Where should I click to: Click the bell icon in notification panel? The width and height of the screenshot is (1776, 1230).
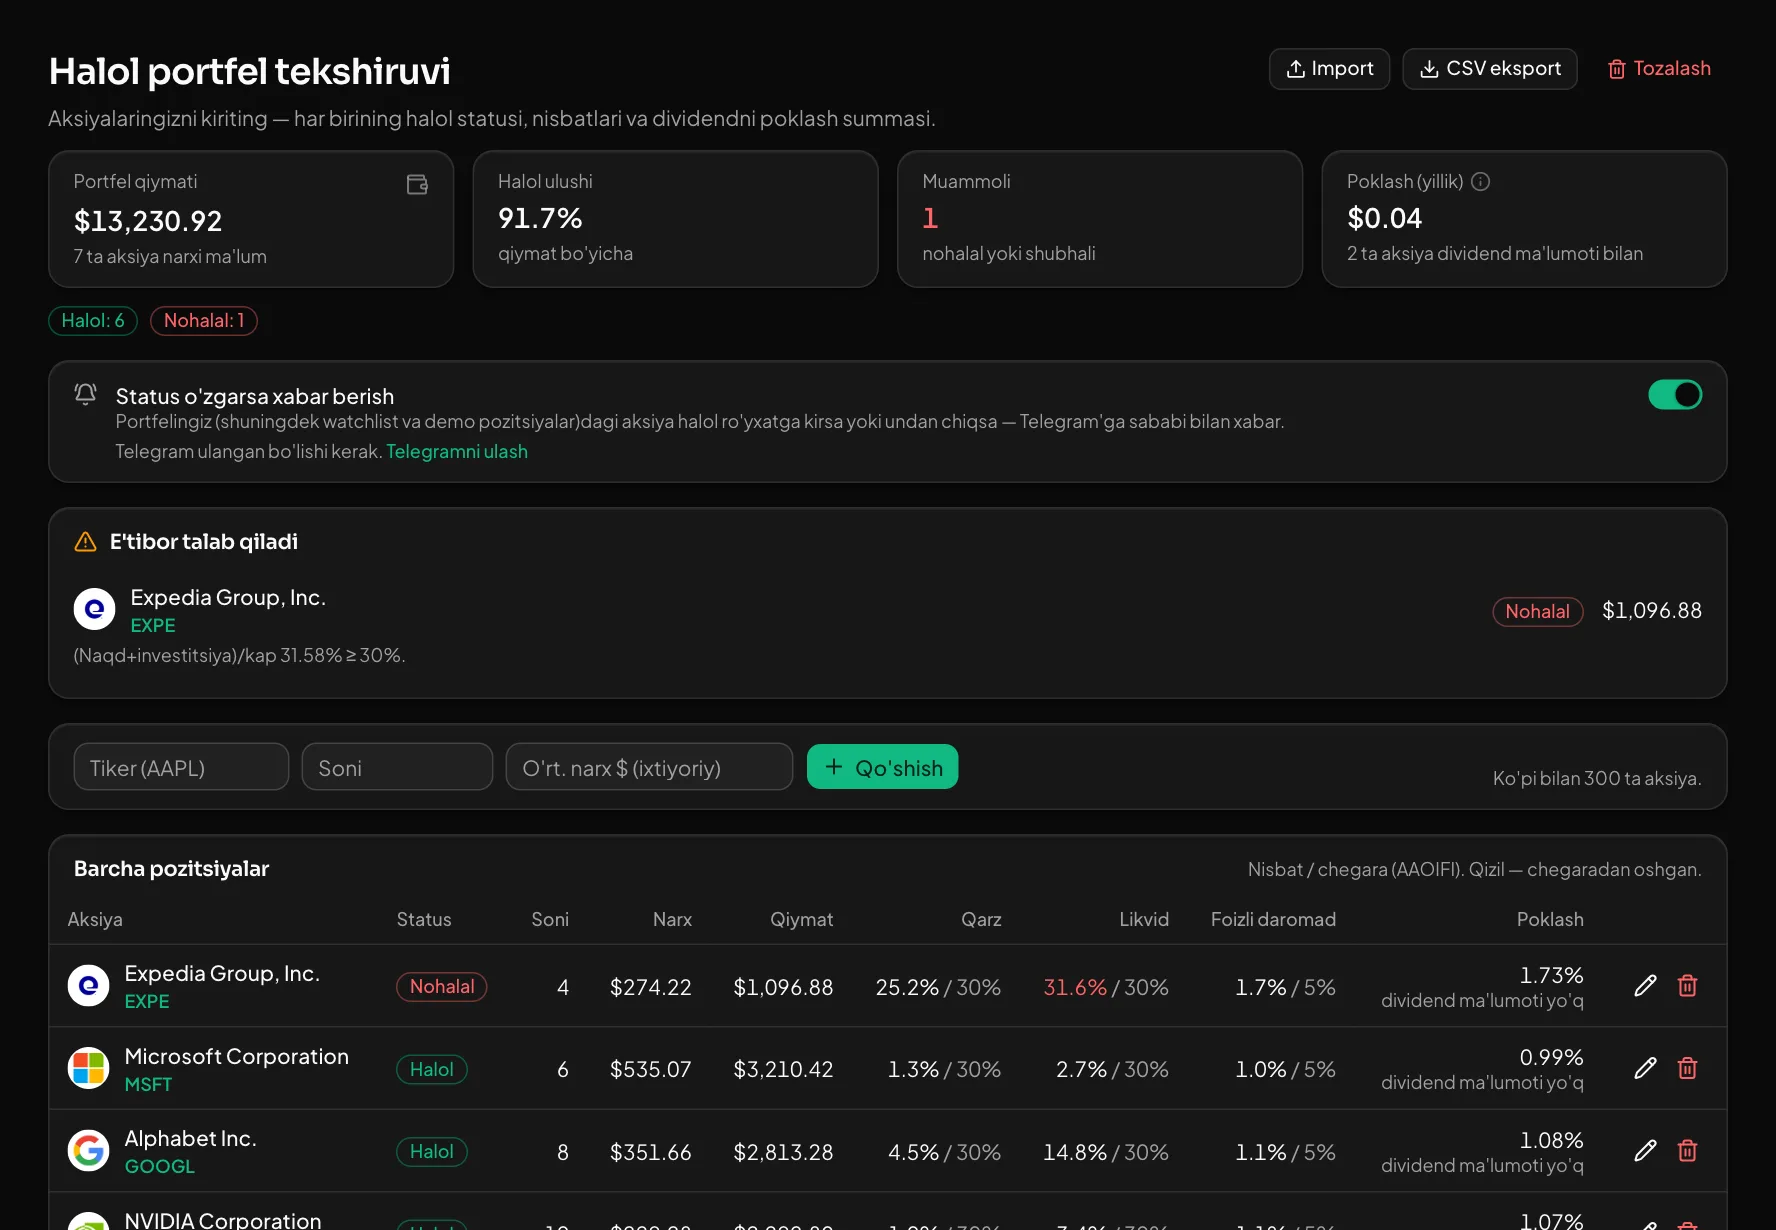coord(86,394)
